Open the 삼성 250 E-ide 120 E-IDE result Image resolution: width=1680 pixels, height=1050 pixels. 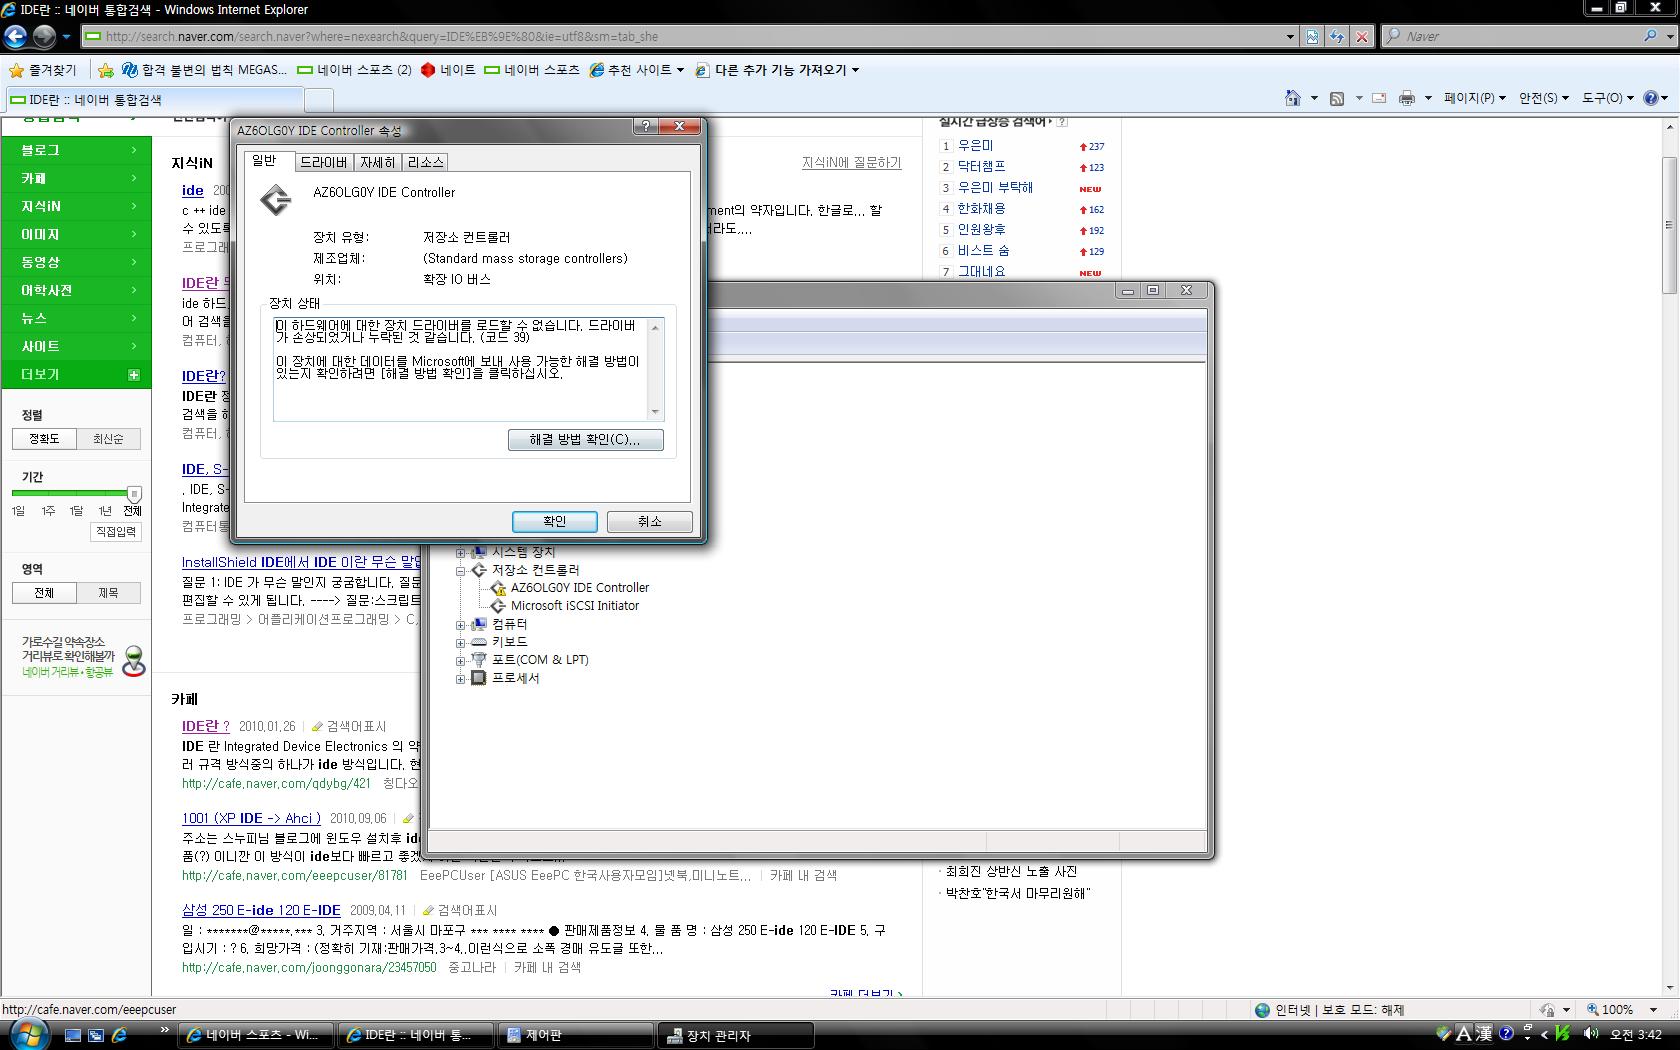(261, 910)
